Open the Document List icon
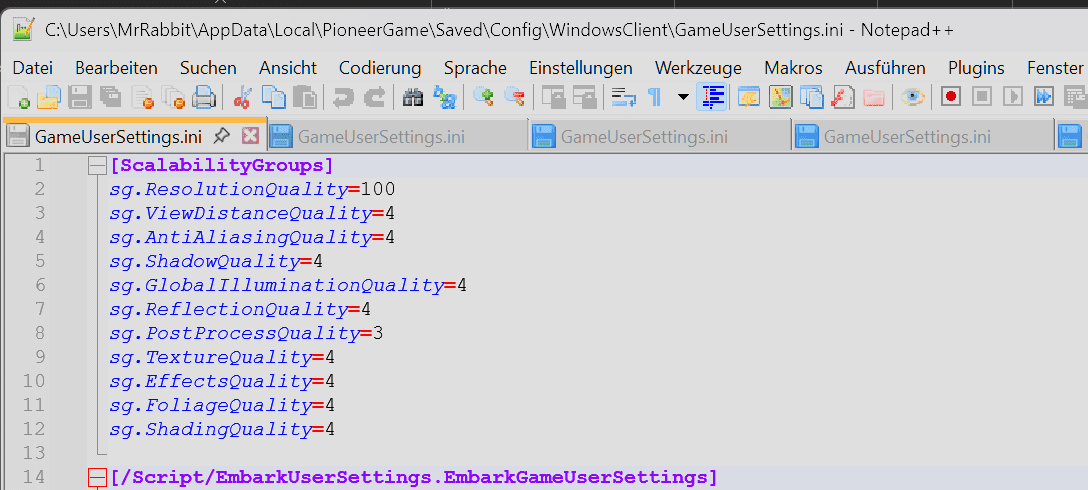1088x490 pixels. [810, 97]
